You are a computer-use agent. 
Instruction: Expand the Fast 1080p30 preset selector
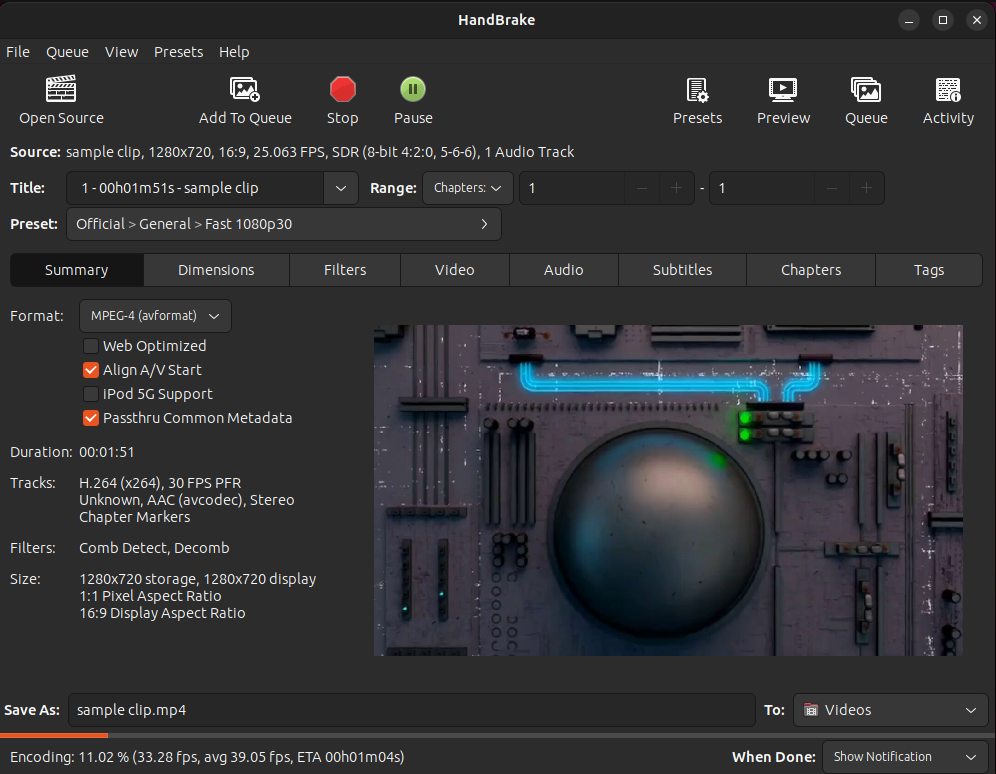(x=284, y=224)
